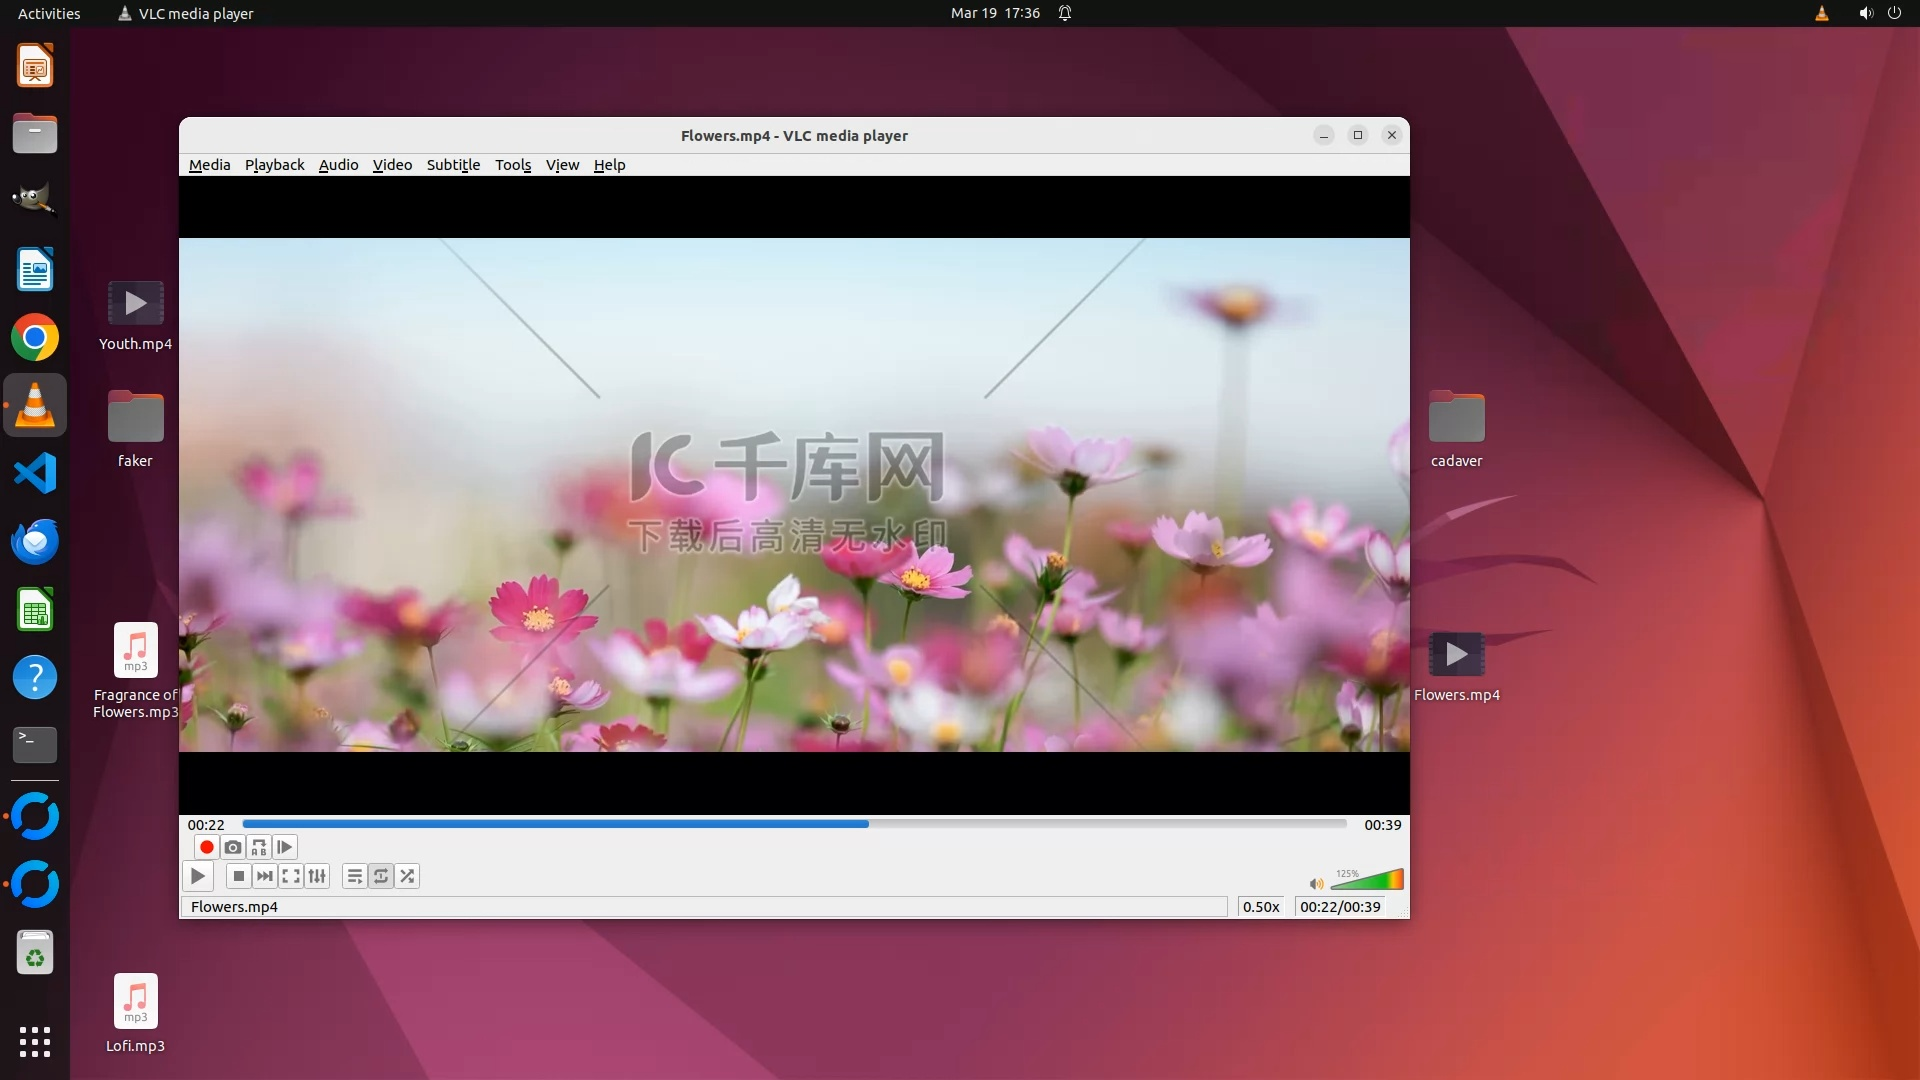The width and height of the screenshot is (1920, 1080).
Task: Toggle the playlist view
Action: [354, 876]
